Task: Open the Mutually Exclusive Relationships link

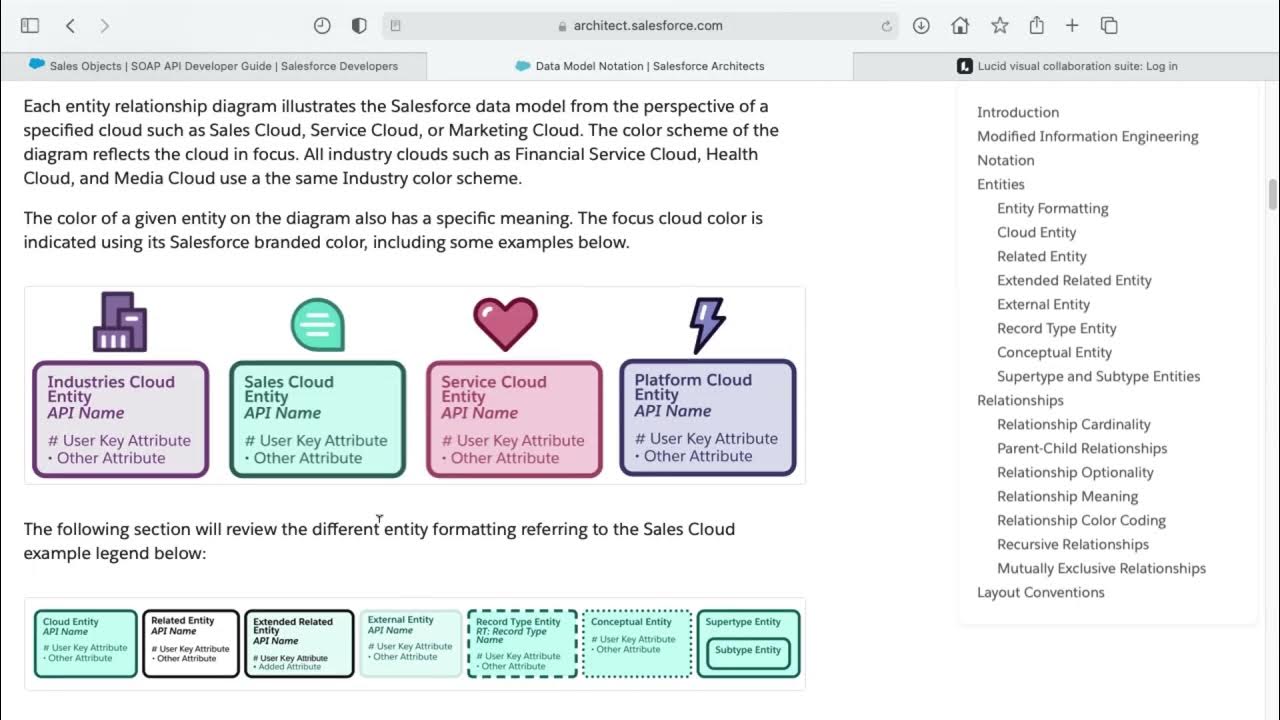Action: point(1101,568)
